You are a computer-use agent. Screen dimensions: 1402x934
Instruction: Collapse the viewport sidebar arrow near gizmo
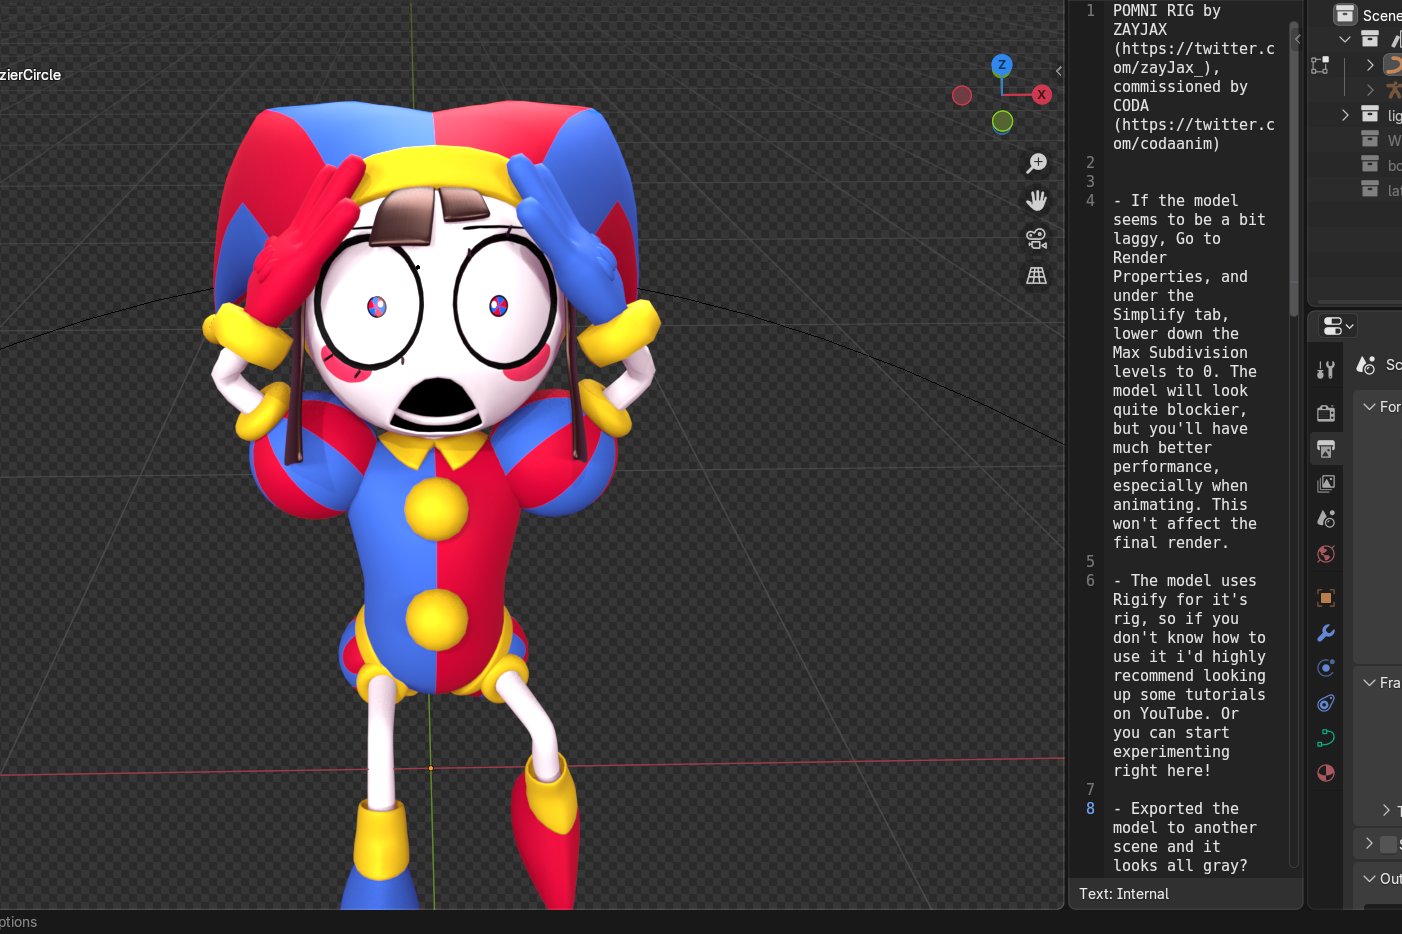[x=1059, y=71]
